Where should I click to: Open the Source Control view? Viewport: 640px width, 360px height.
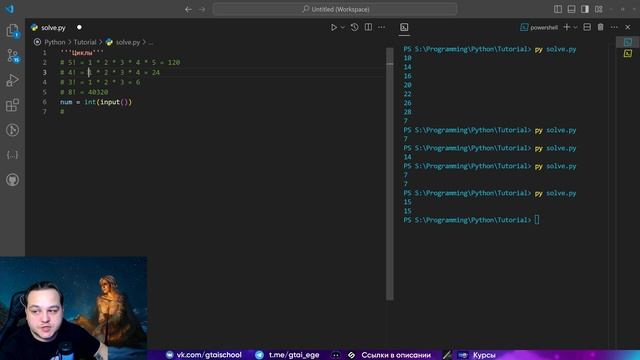point(12,56)
